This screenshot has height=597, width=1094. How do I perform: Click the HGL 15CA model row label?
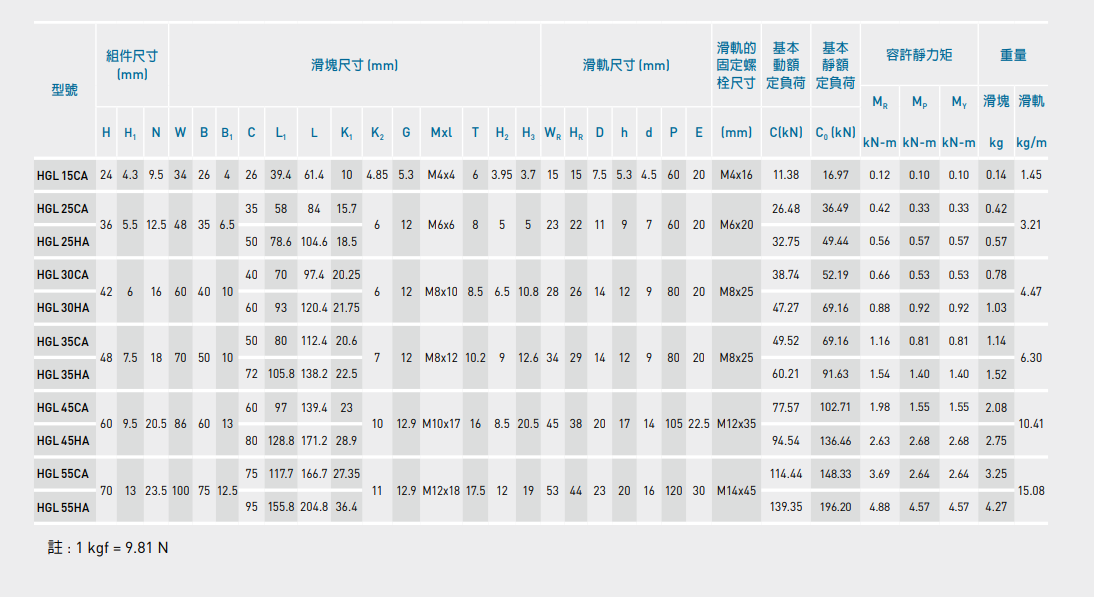click(63, 176)
